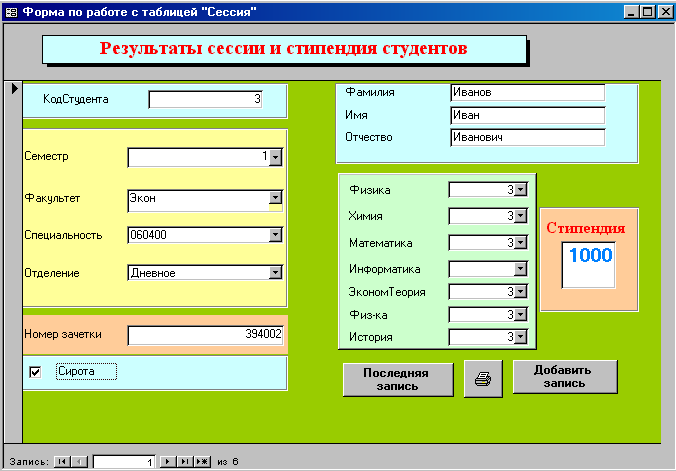Maximize the form window
676x471 pixels.
[648, 12]
